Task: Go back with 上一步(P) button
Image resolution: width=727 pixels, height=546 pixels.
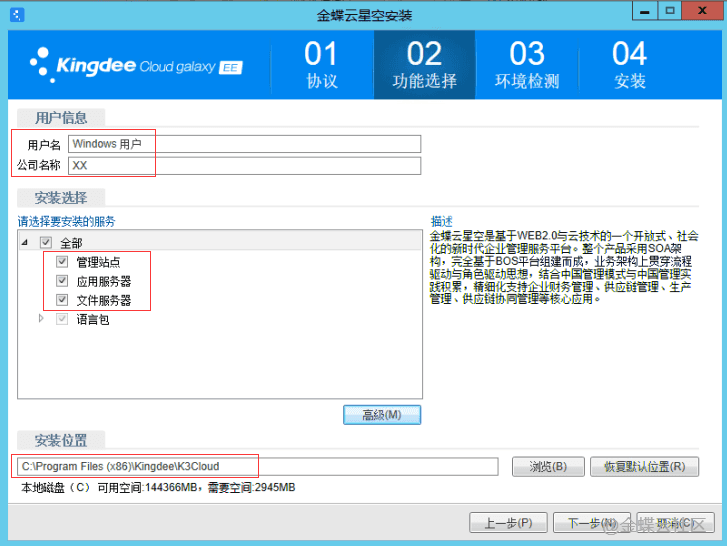Action: (x=508, y=523)
